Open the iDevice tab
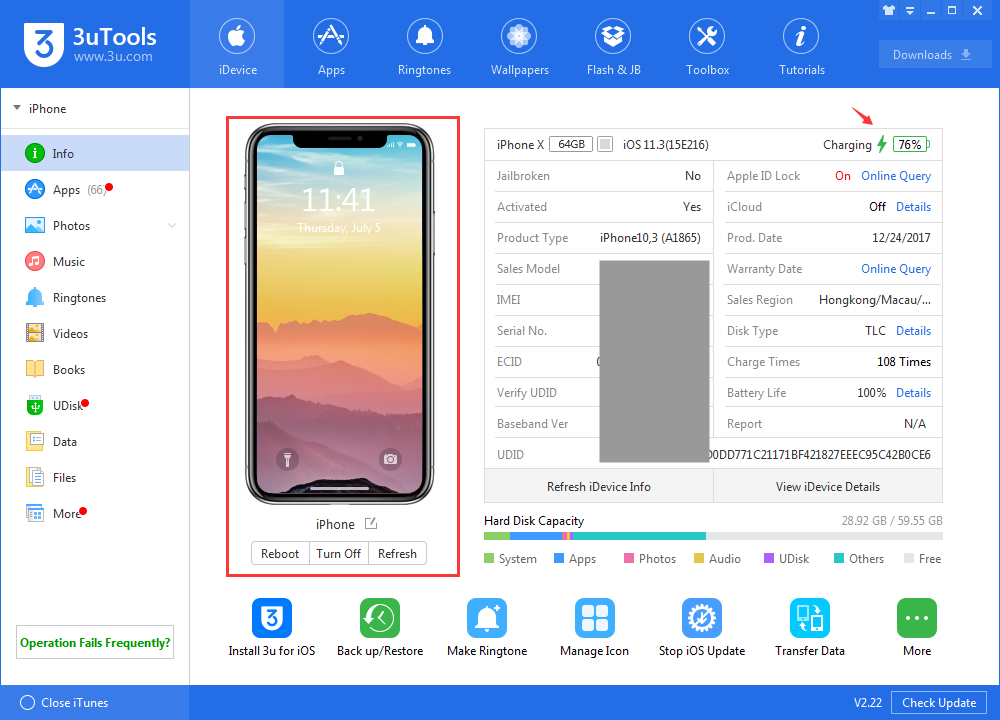Screen dimensions: 1000x720 point(237,45)
